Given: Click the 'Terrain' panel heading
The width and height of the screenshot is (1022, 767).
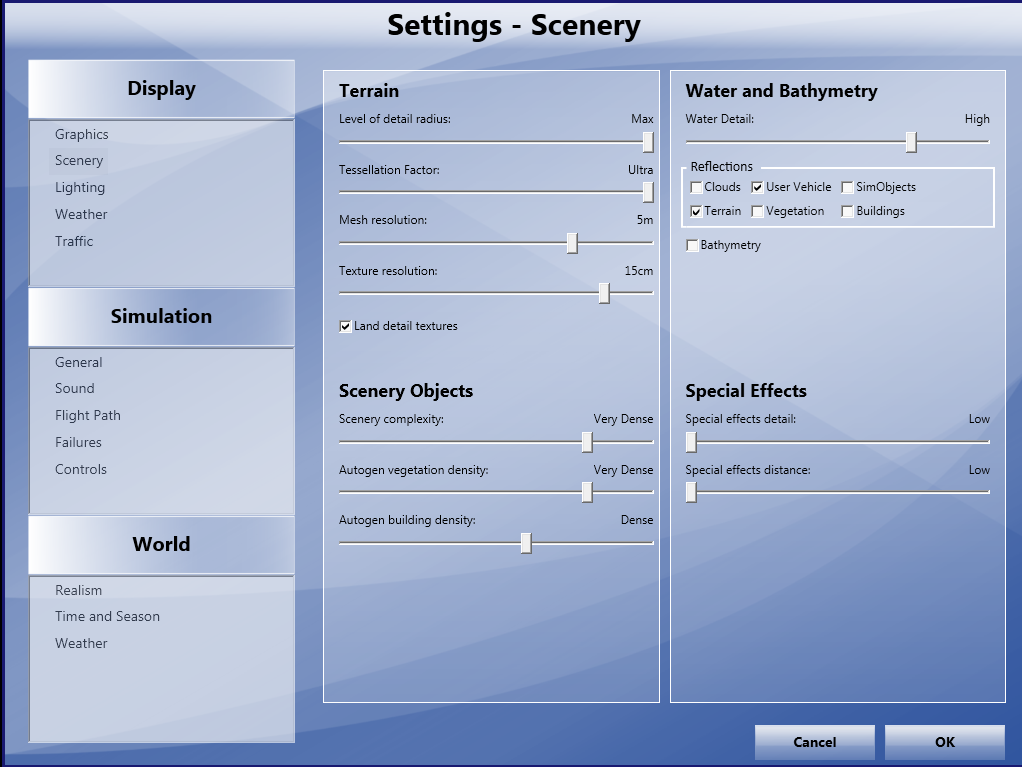Looking at the screenshot, I should click(369, 91).
